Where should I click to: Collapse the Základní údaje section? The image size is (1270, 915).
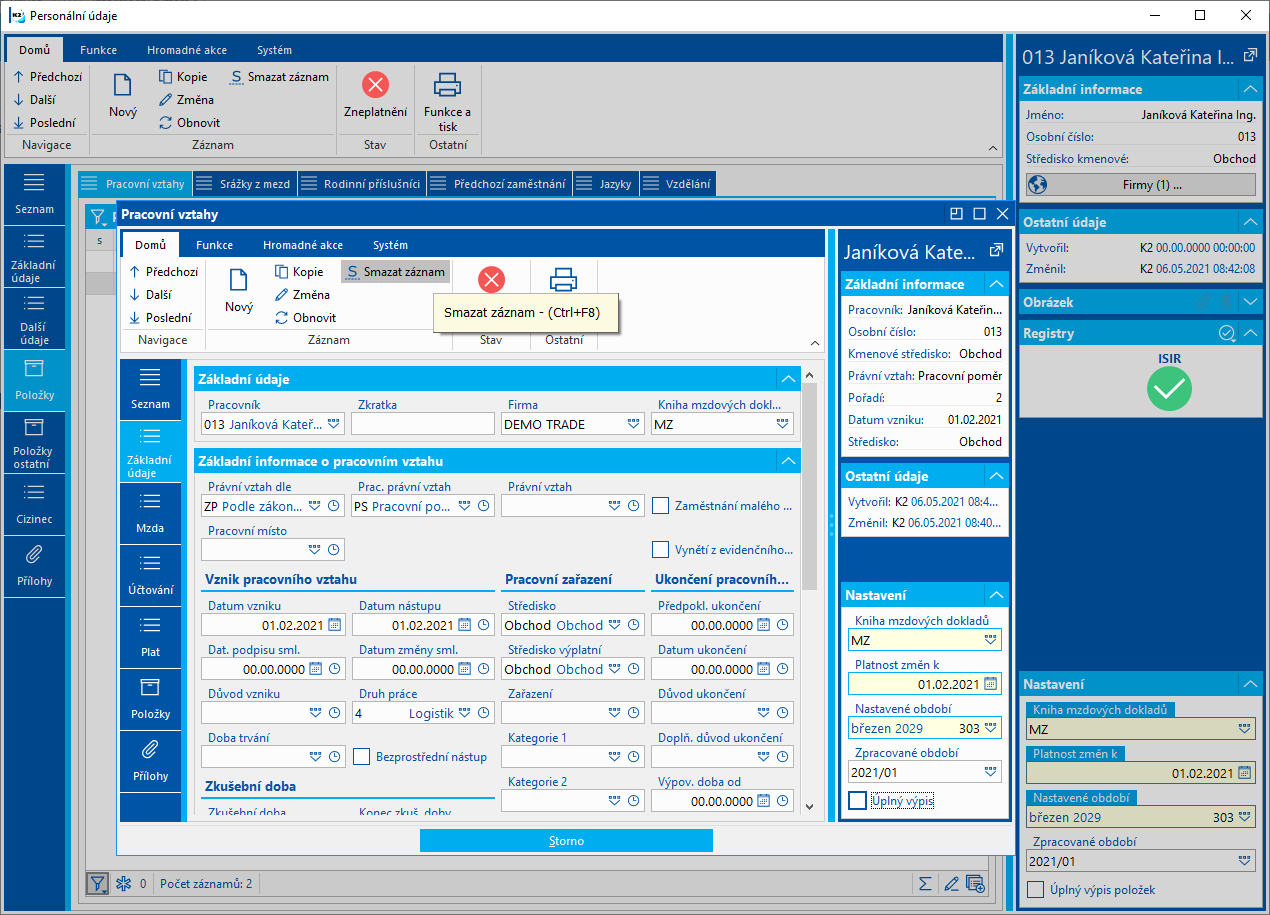(788, 379)
